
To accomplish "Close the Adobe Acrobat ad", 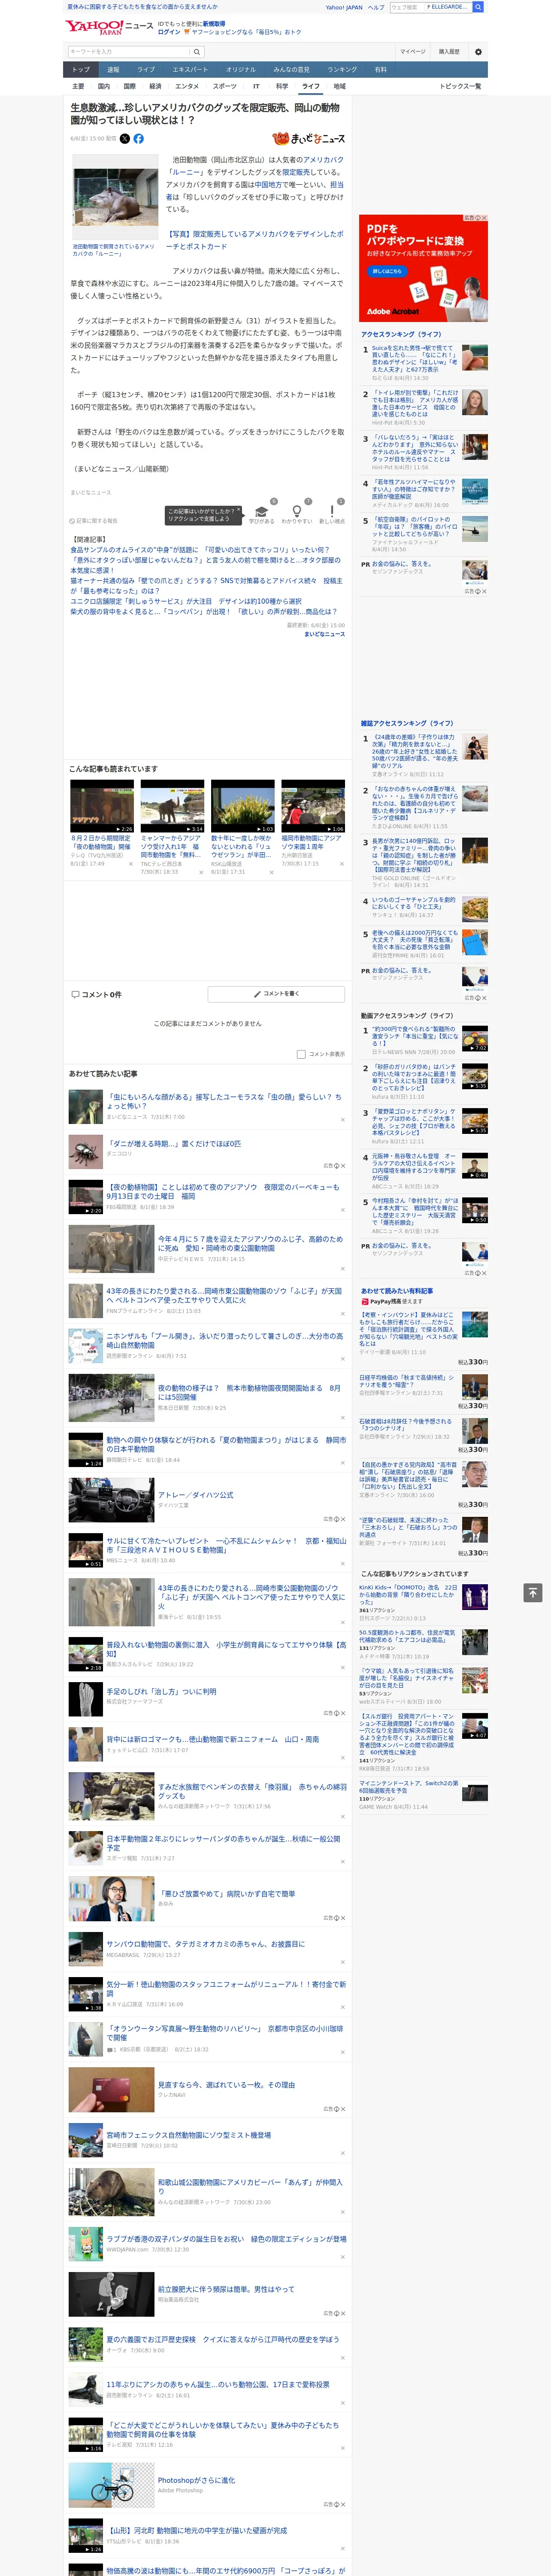I will click(483, 218).
